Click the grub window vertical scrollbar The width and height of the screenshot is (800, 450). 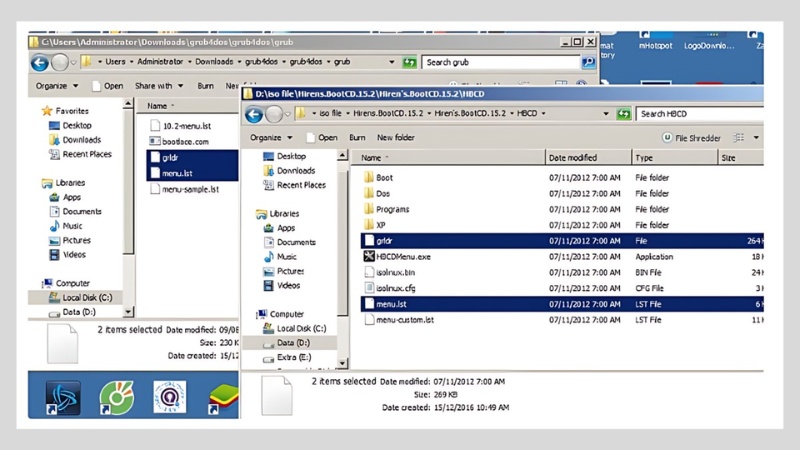click(x=129, y=200)
